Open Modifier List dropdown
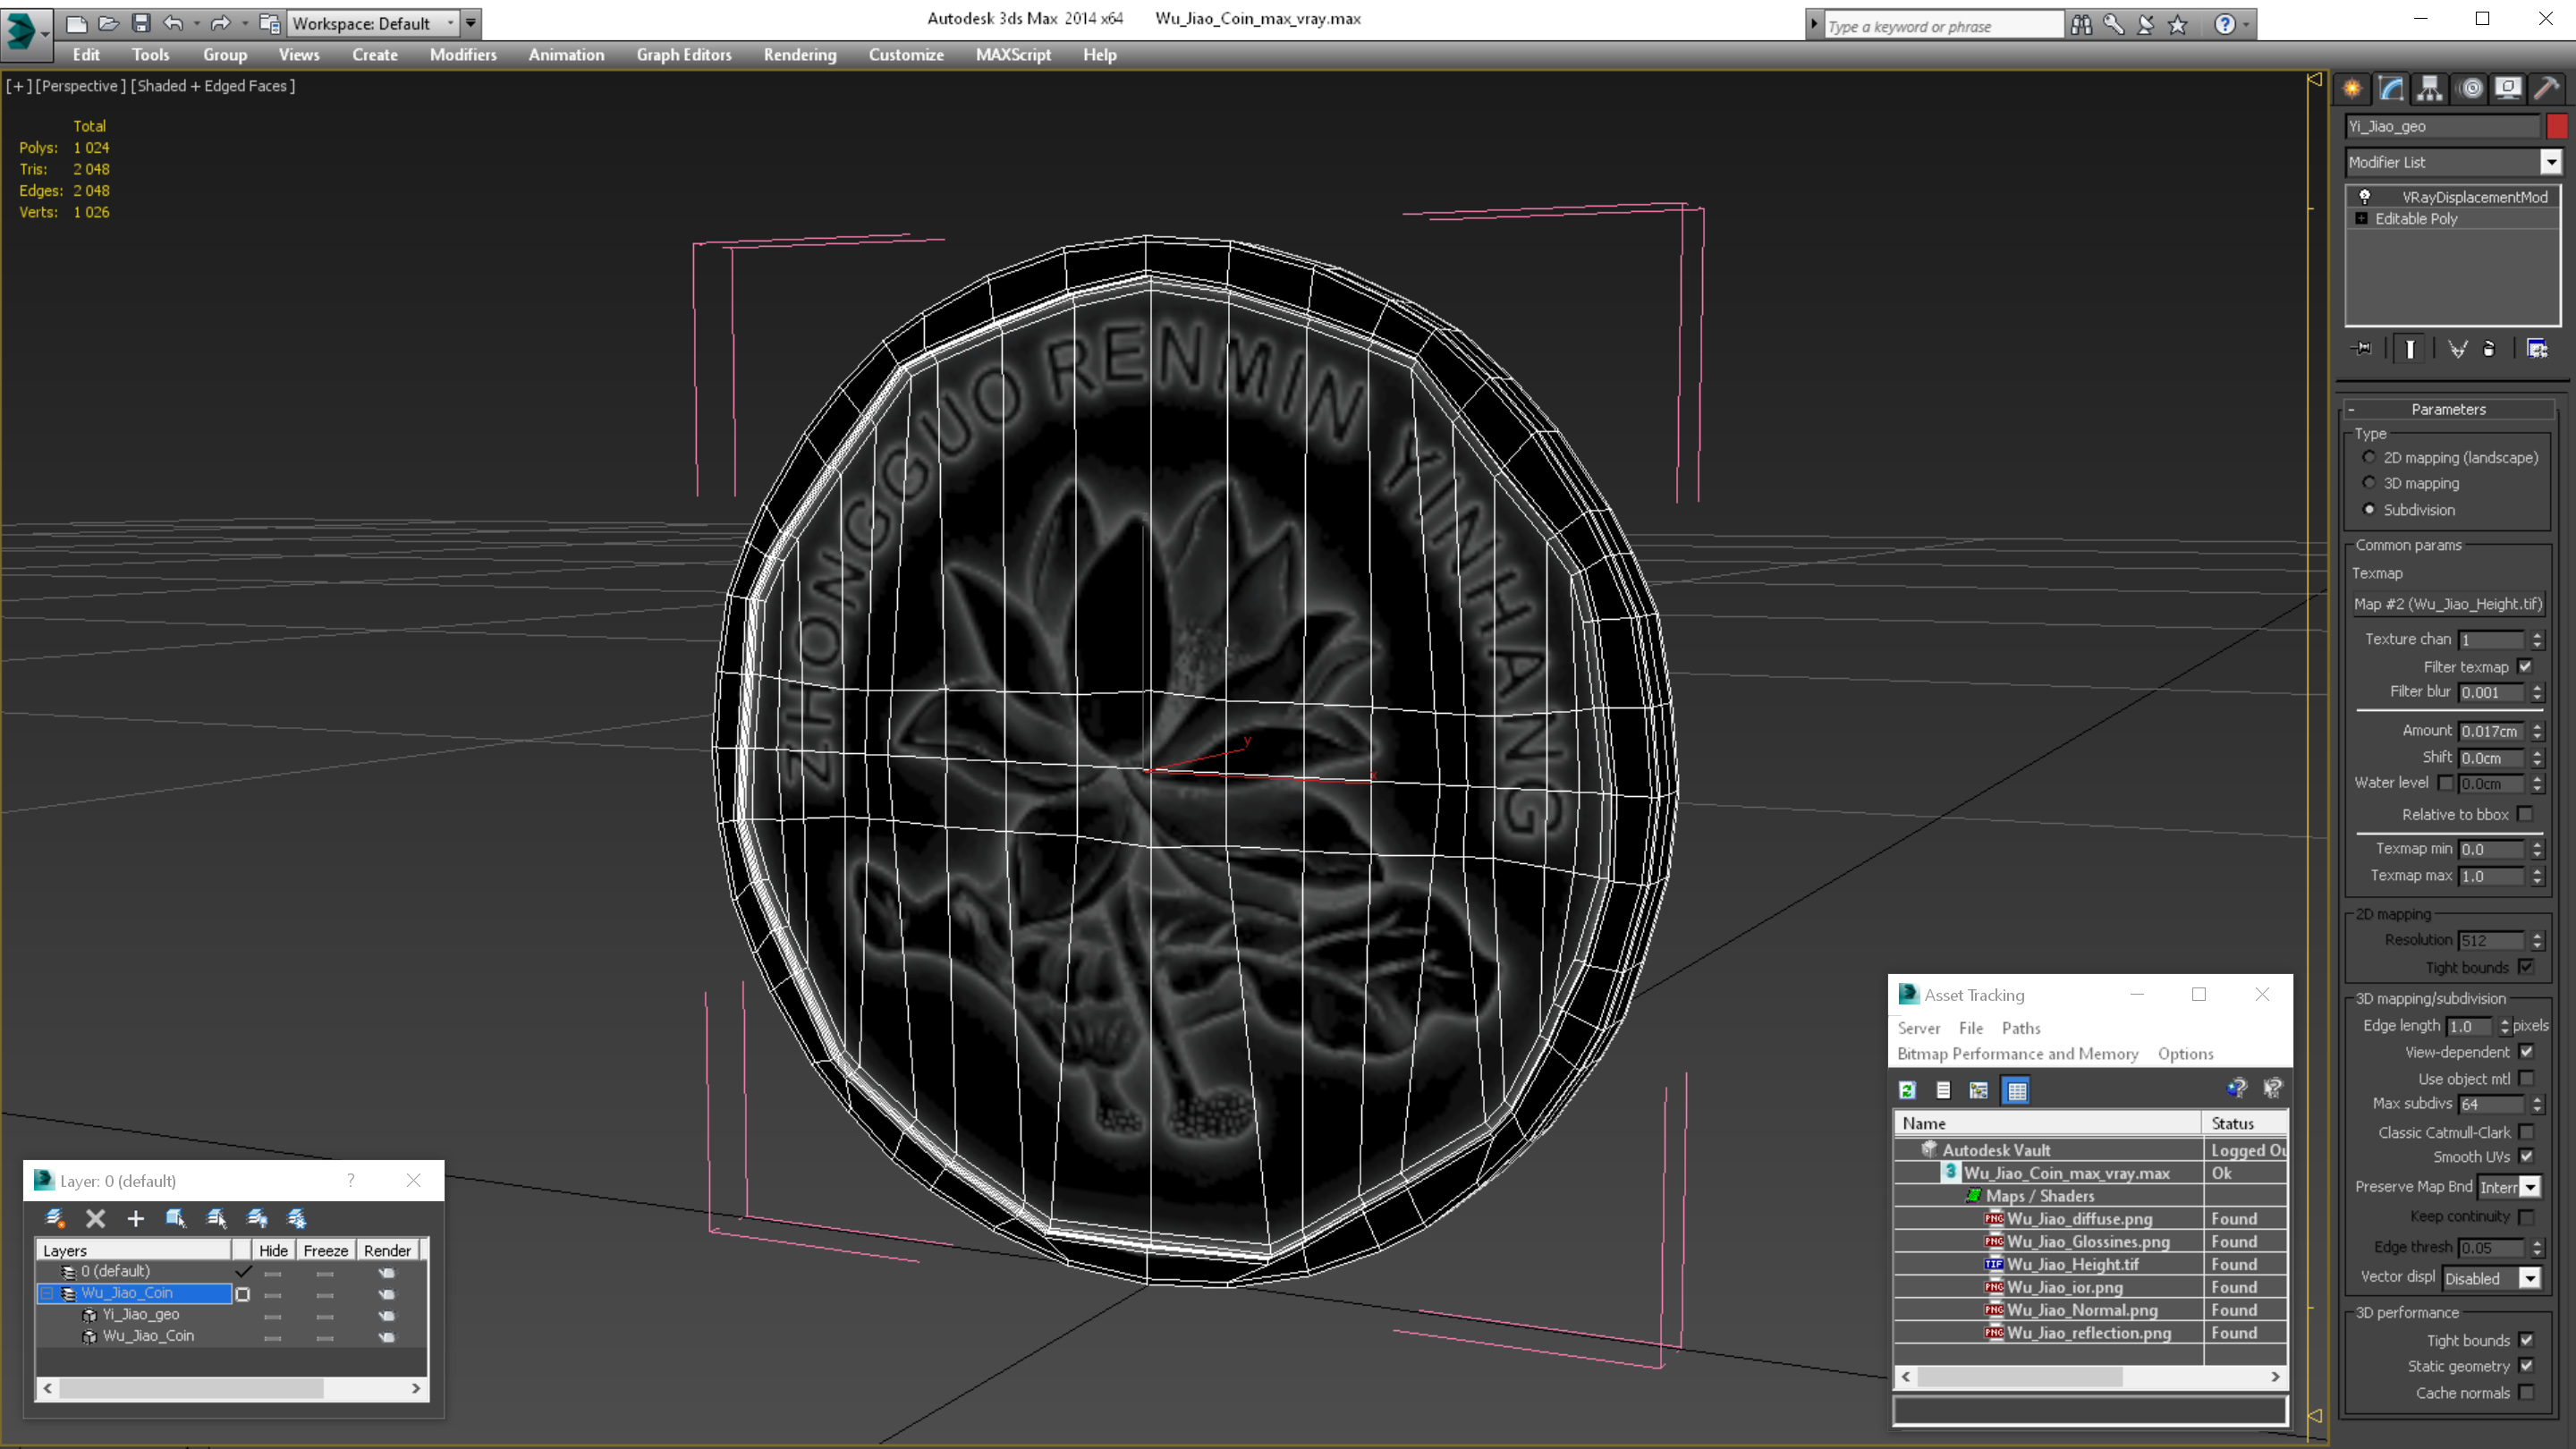The height and width of the screenshot is (1449, 2576). [x=2551, y=162]
